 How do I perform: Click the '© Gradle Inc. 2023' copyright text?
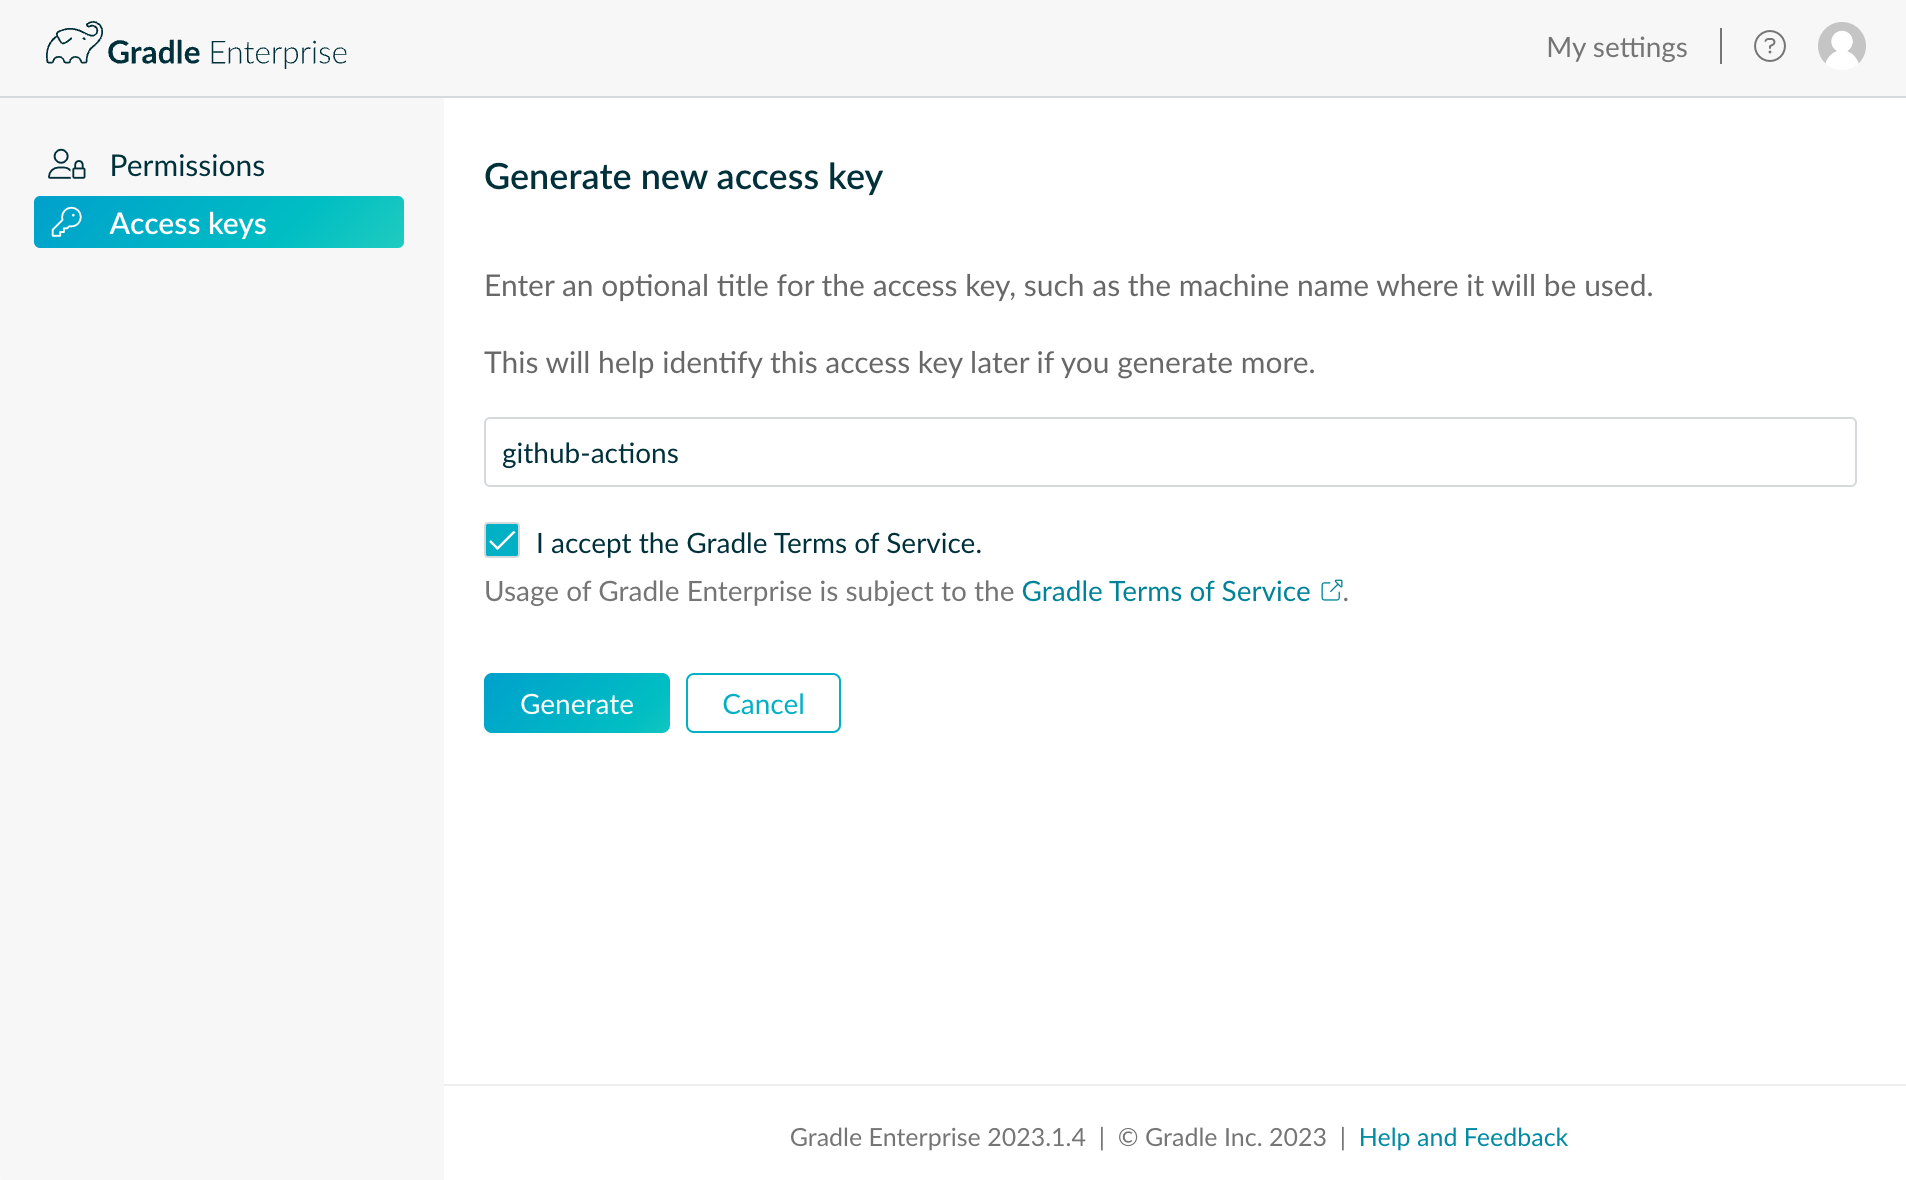coord(1222,1137)
